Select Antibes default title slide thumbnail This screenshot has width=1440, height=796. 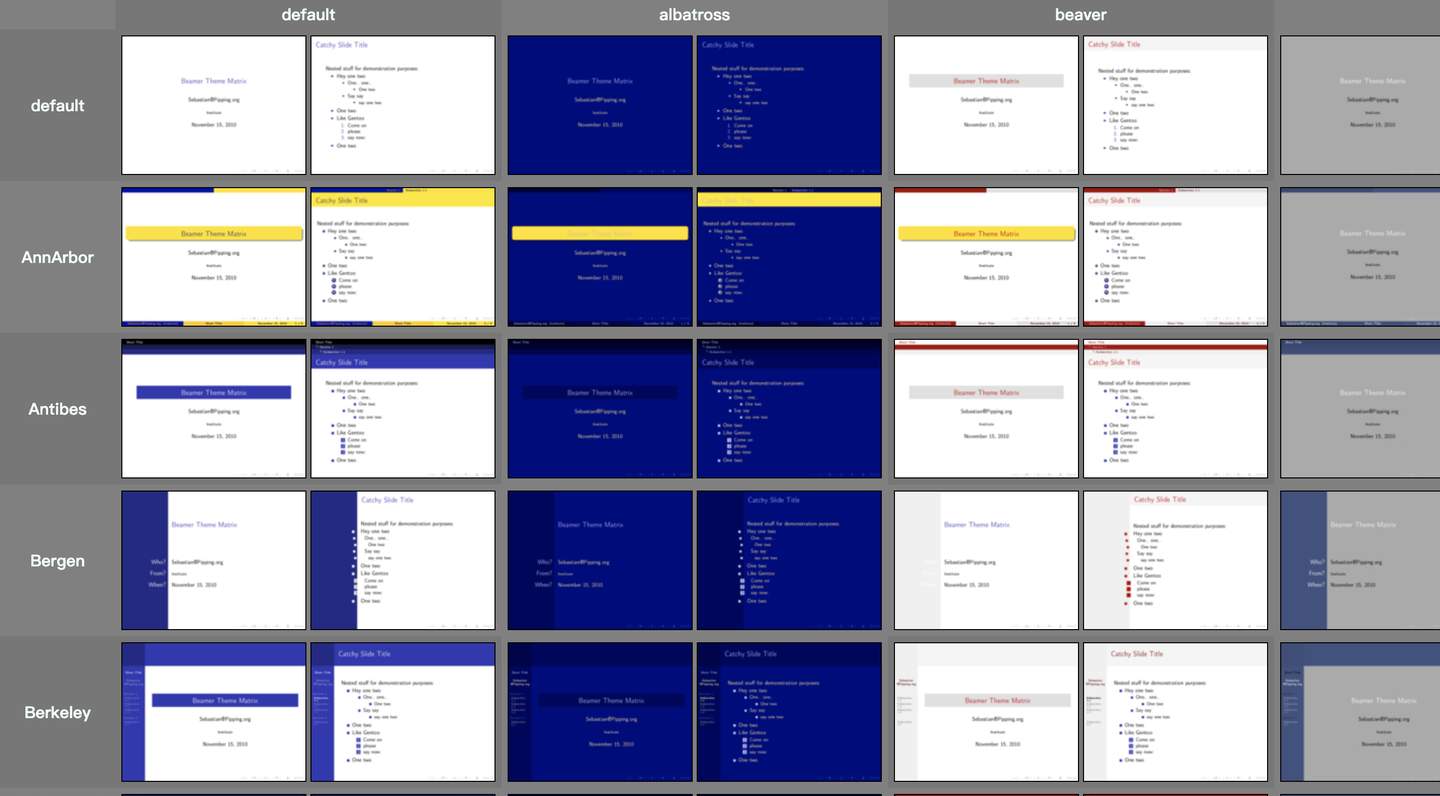[x=214, y=409]
